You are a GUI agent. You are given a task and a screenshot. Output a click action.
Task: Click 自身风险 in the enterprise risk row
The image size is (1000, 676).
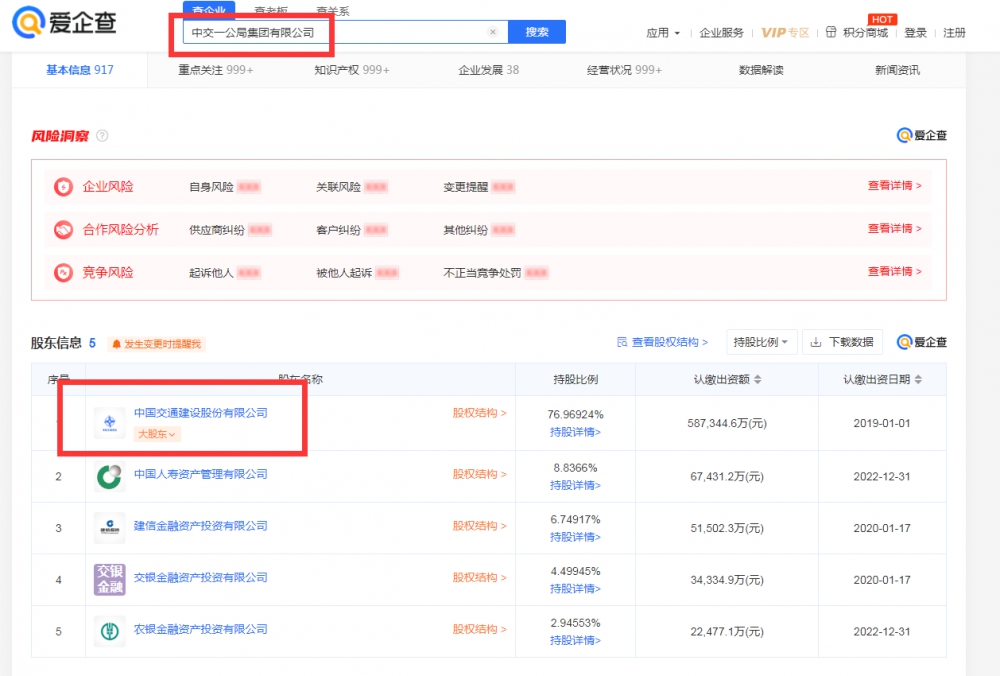[211, 187]
